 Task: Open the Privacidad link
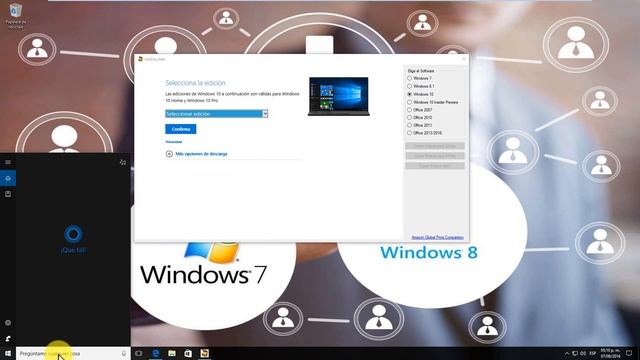[174, 142]
